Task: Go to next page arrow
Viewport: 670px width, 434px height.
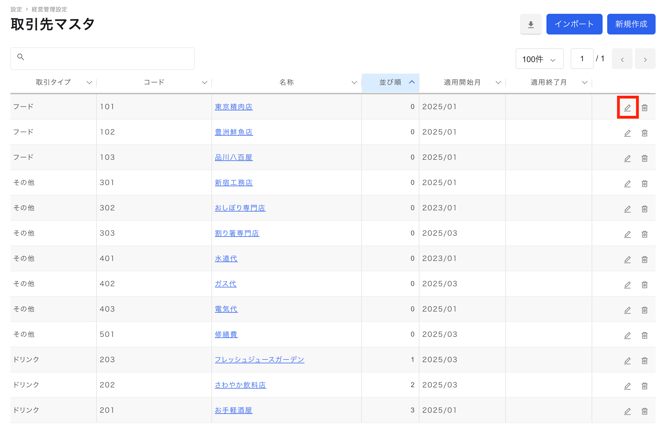Action: [x=645, y=59]
